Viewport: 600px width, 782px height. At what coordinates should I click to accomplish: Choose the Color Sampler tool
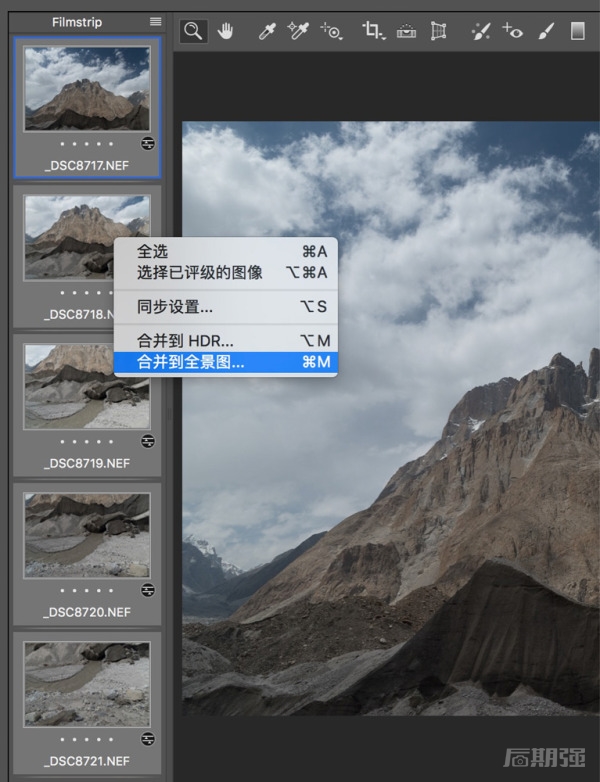(x=298, y=31)
